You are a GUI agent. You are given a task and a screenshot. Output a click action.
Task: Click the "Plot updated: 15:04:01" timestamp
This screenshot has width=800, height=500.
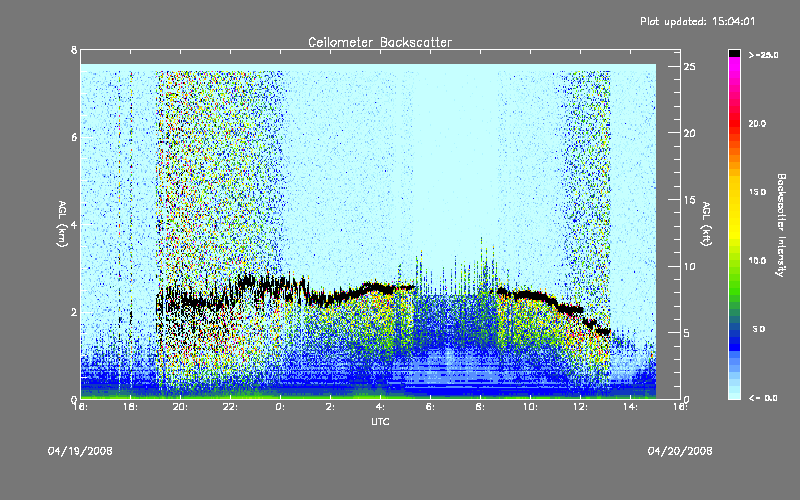(697, 21)
